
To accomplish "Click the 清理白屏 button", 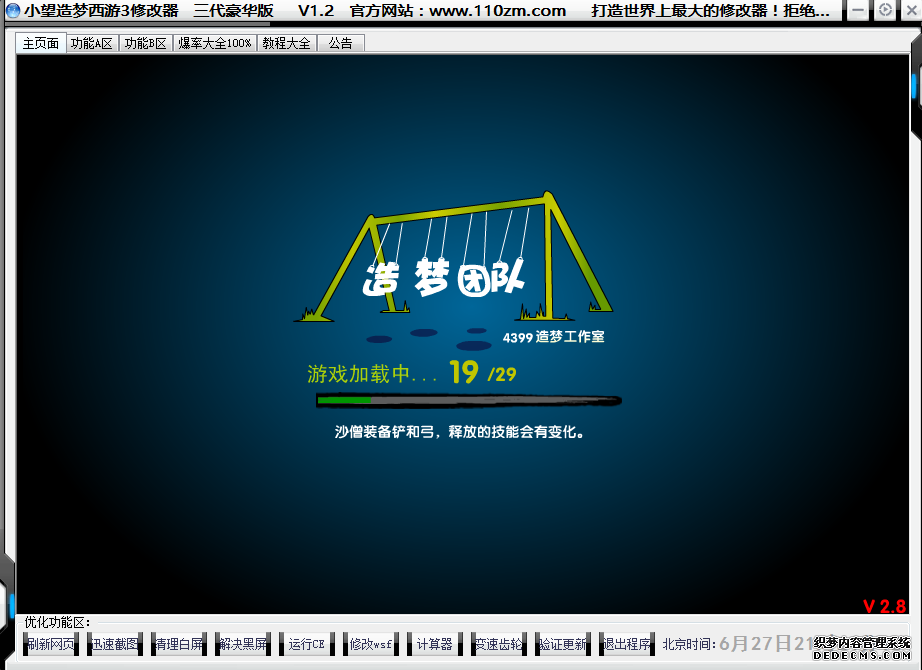I will [179, 644].
